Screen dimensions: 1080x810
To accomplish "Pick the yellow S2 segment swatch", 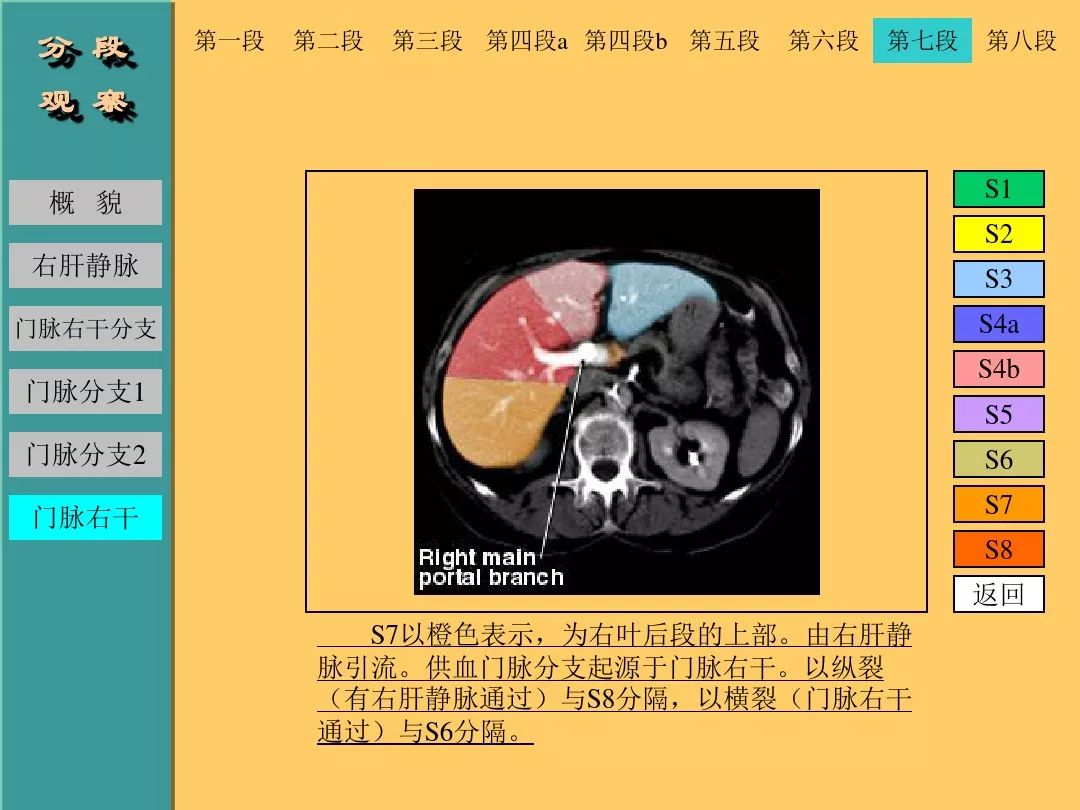I will pos(998,234).
